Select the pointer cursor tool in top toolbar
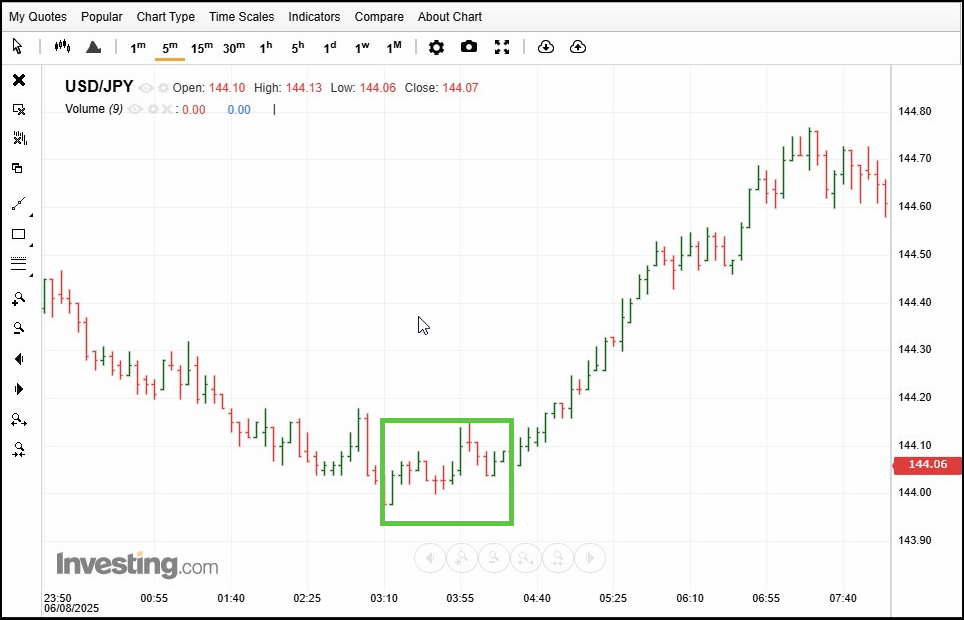Viewport: 964px width, 620px height. pos(17,46)
